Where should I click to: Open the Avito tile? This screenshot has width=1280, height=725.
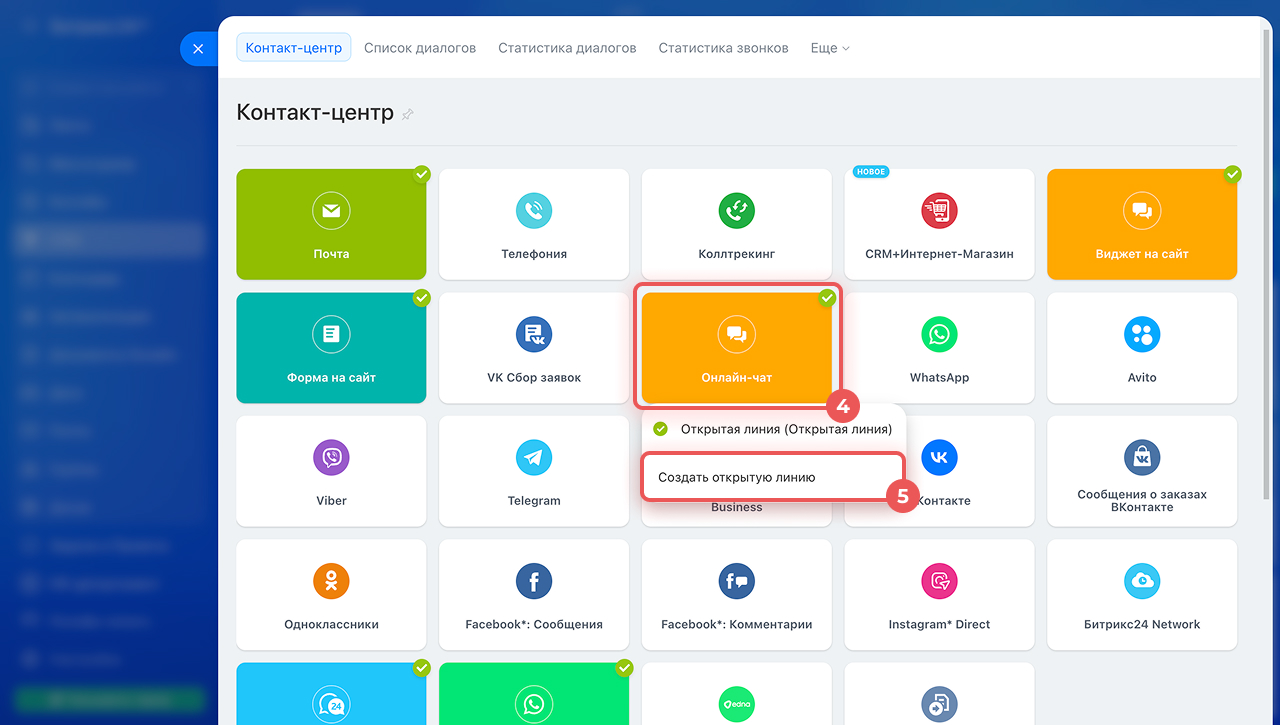(1142, 348)
